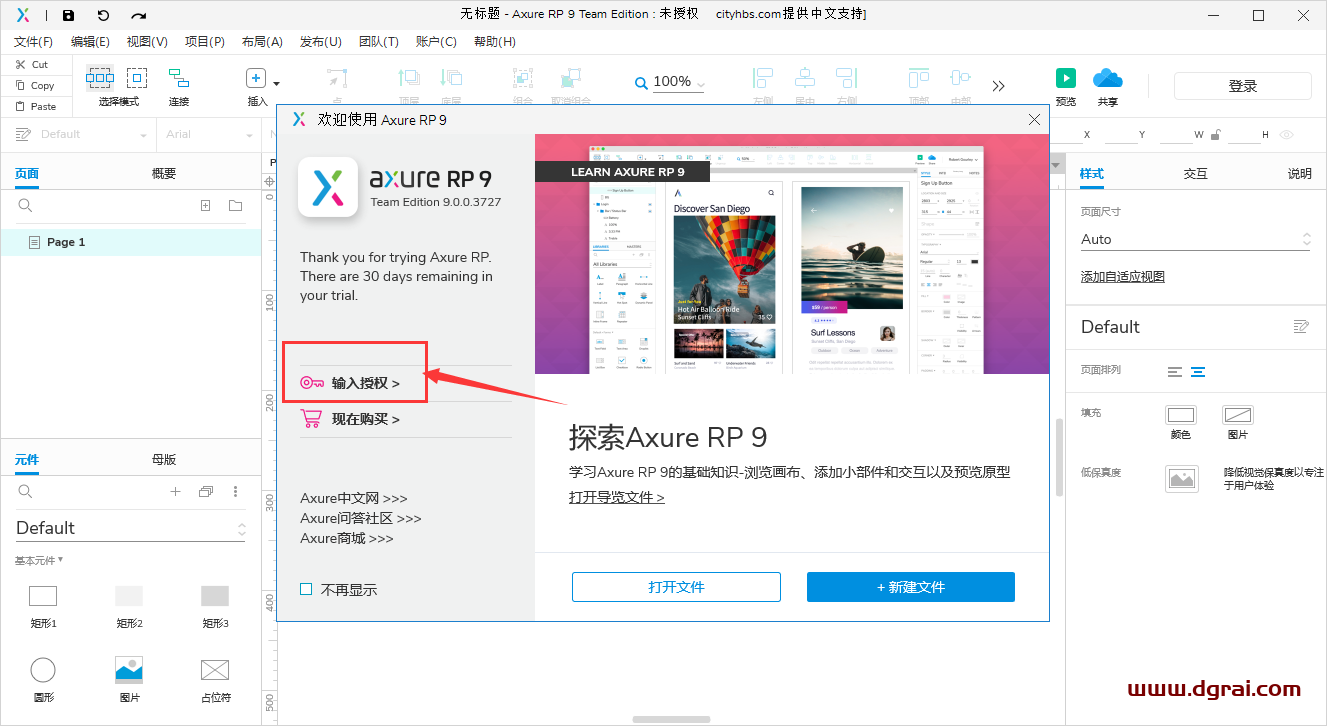Click the Share (共享) cloud icon
This screenshot has width=1327, height=726.
[1106, 78]
